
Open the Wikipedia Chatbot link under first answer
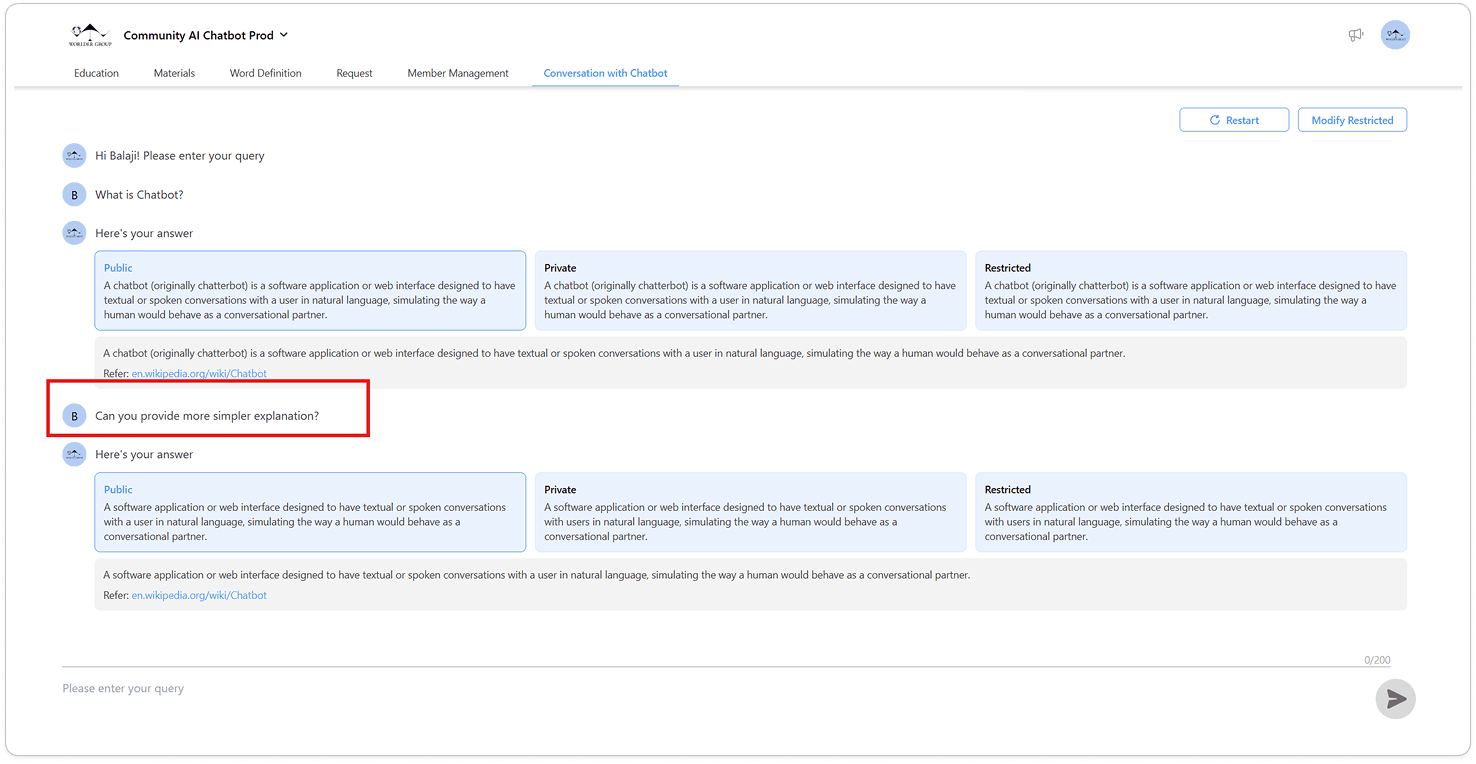tap(199, 374)
